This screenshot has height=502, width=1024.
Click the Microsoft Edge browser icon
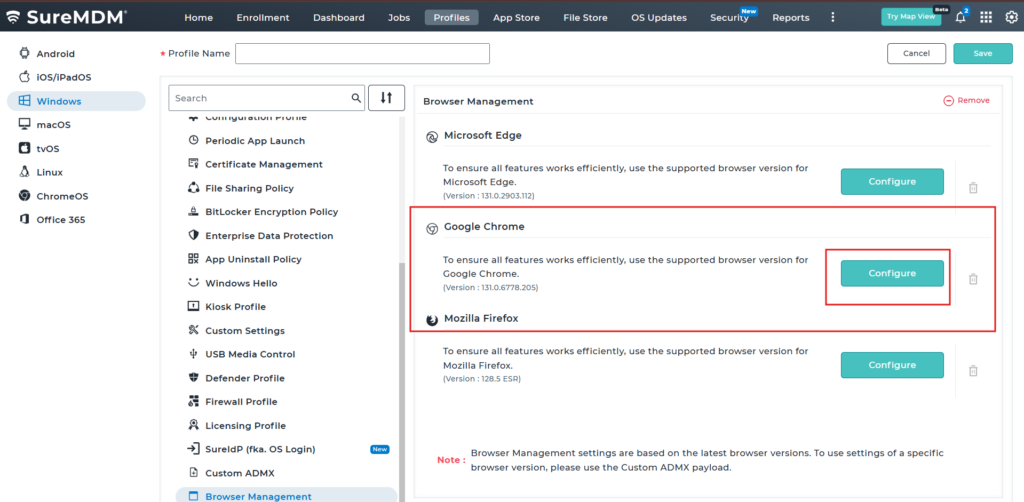tap(432, 136)
